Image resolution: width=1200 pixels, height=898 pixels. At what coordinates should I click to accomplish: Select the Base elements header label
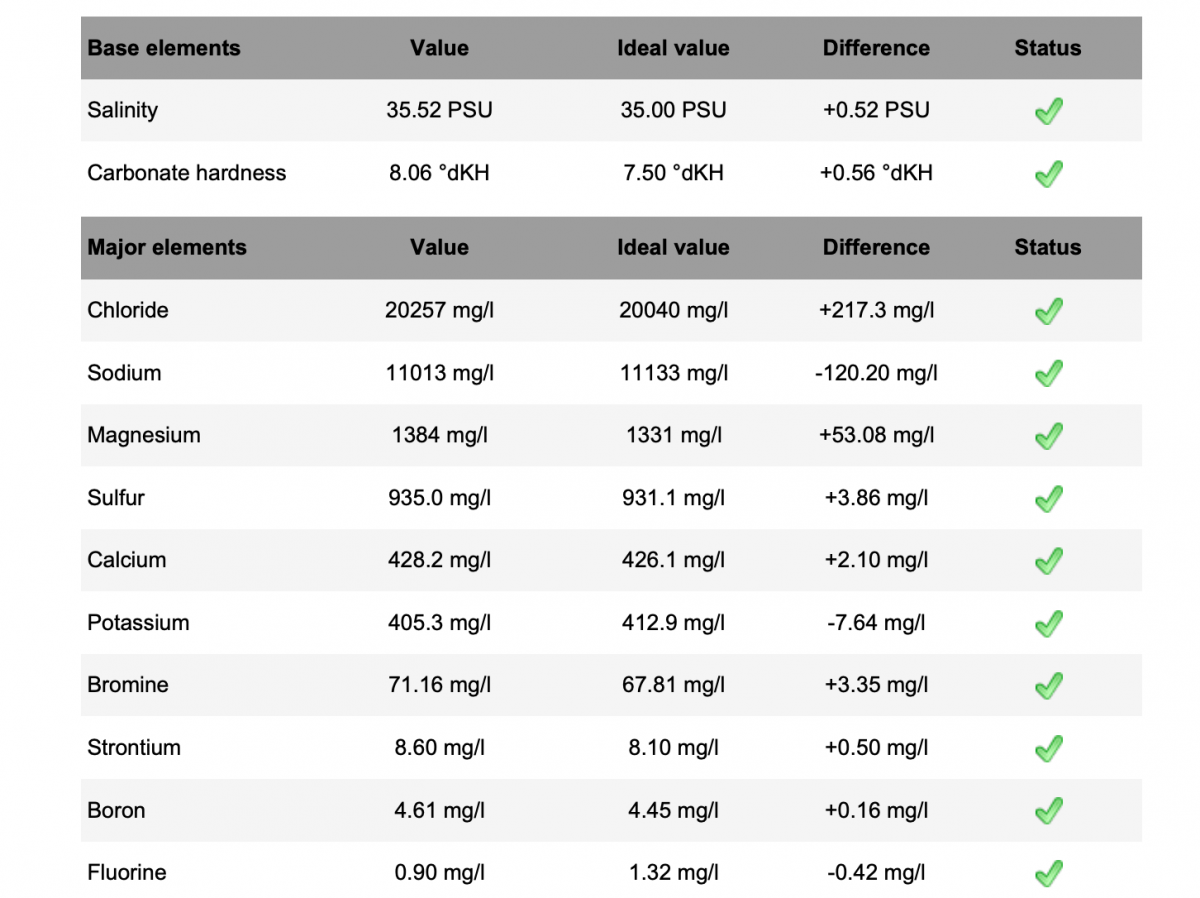click(x=164, y=48)
